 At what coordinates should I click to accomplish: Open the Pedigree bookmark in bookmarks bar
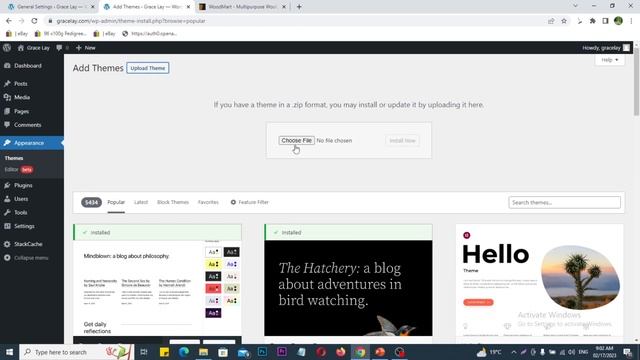coord(61,33)
